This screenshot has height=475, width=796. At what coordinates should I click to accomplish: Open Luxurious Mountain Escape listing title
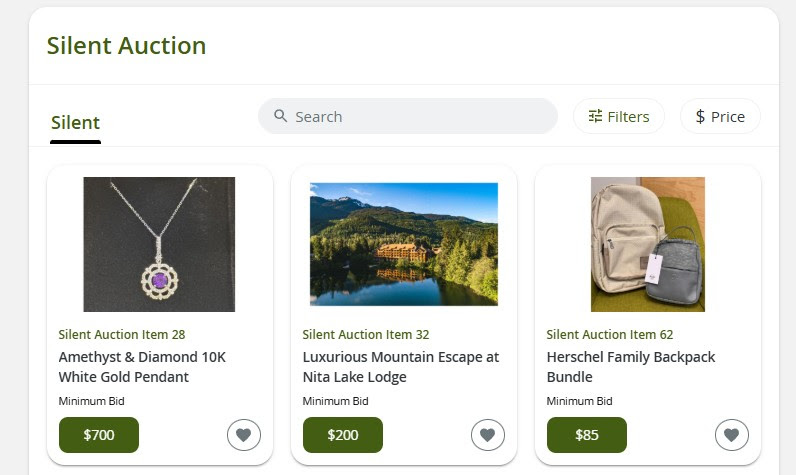tap(400, 367)
